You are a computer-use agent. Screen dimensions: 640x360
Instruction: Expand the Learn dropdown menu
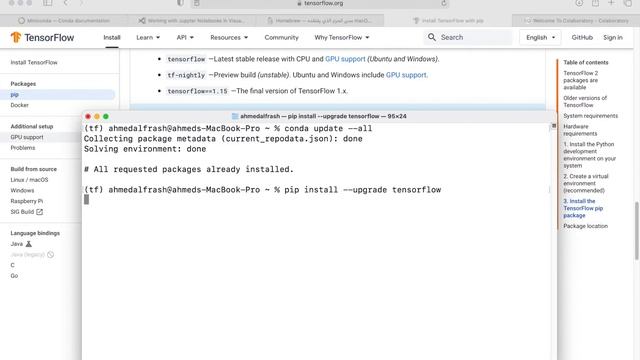tap(148, 38)
